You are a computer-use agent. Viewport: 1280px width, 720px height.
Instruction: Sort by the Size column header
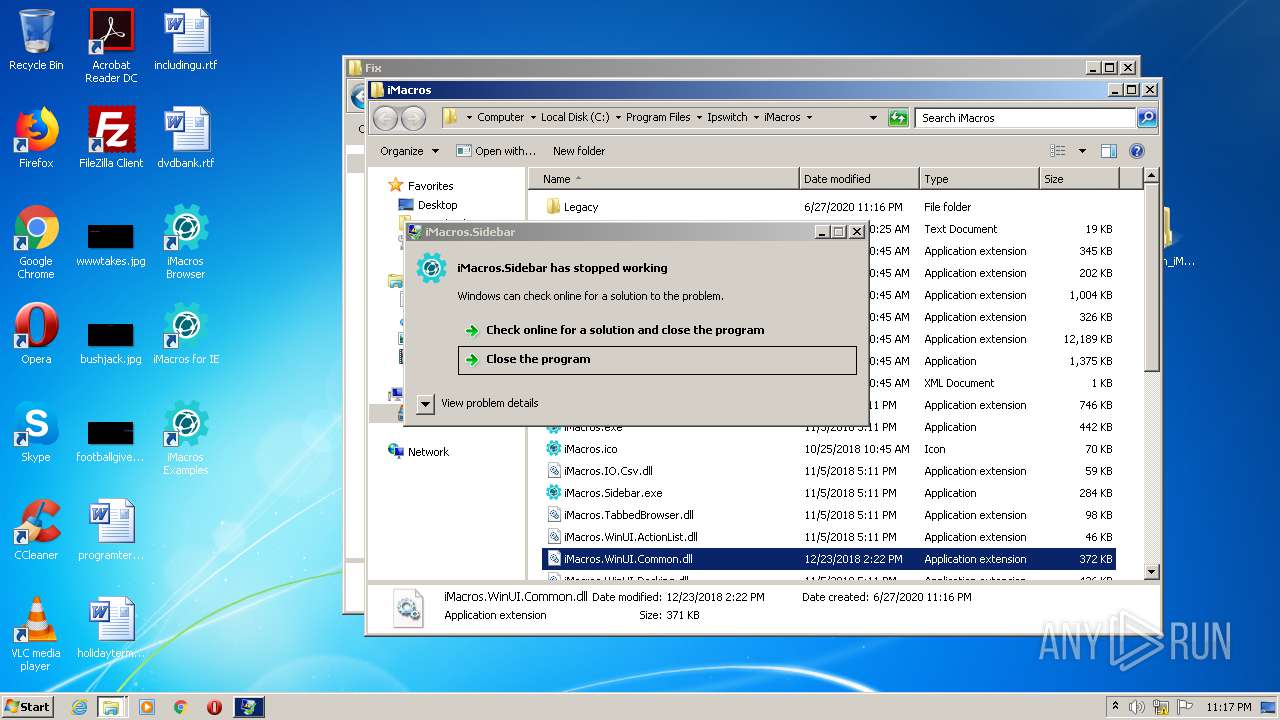tap(1079, 179)
